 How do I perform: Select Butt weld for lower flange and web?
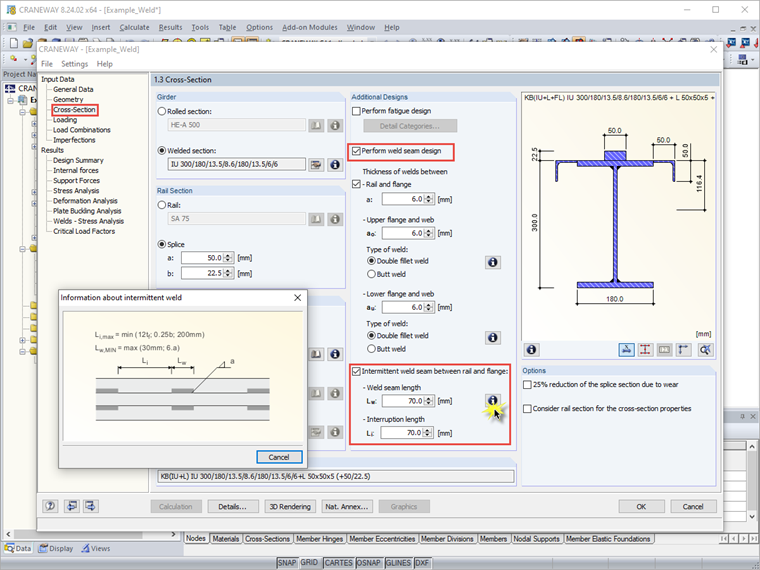pos(371,348)
